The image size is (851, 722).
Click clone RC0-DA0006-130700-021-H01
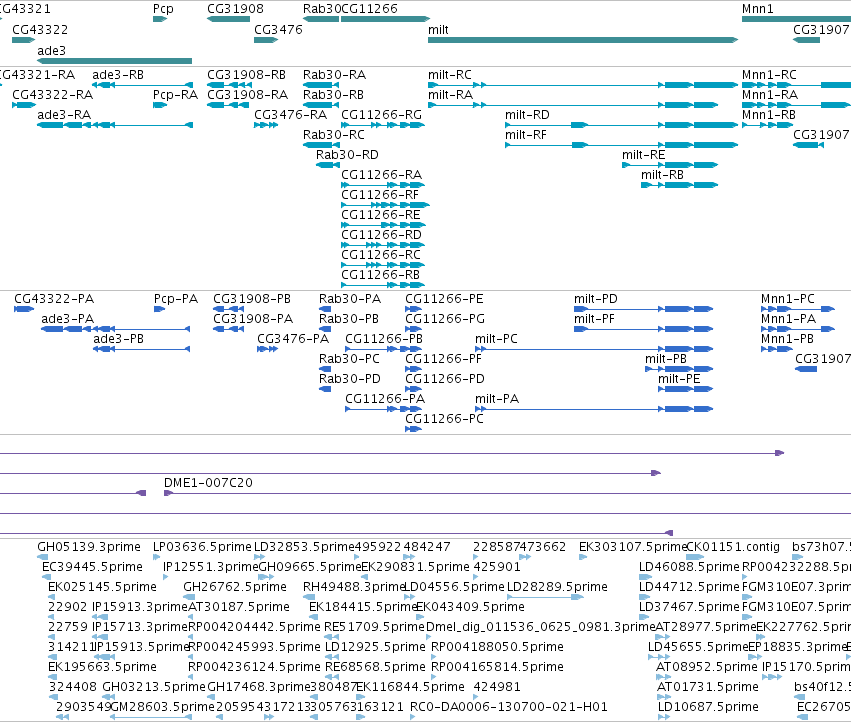point(509,707)
